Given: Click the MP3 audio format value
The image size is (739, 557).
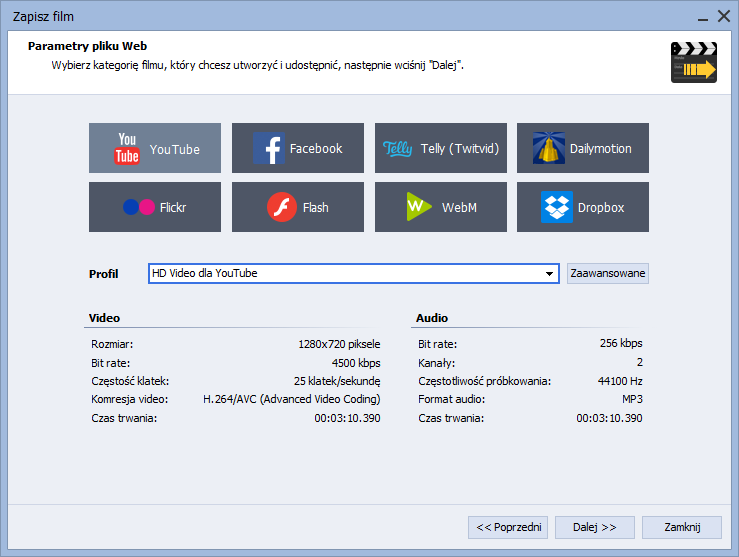Looking at the screenshot, I should tap(632, 400).
